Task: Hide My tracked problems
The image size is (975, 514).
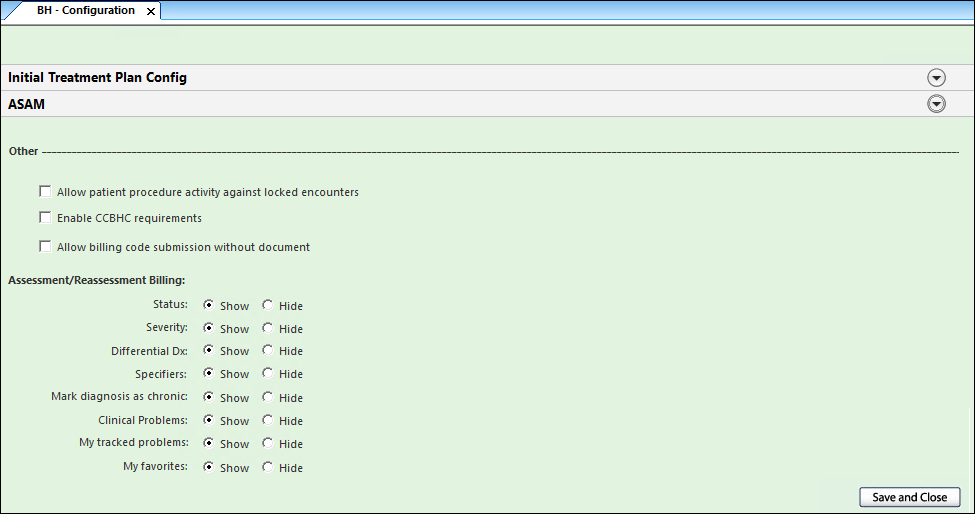Action: [268, 443]
